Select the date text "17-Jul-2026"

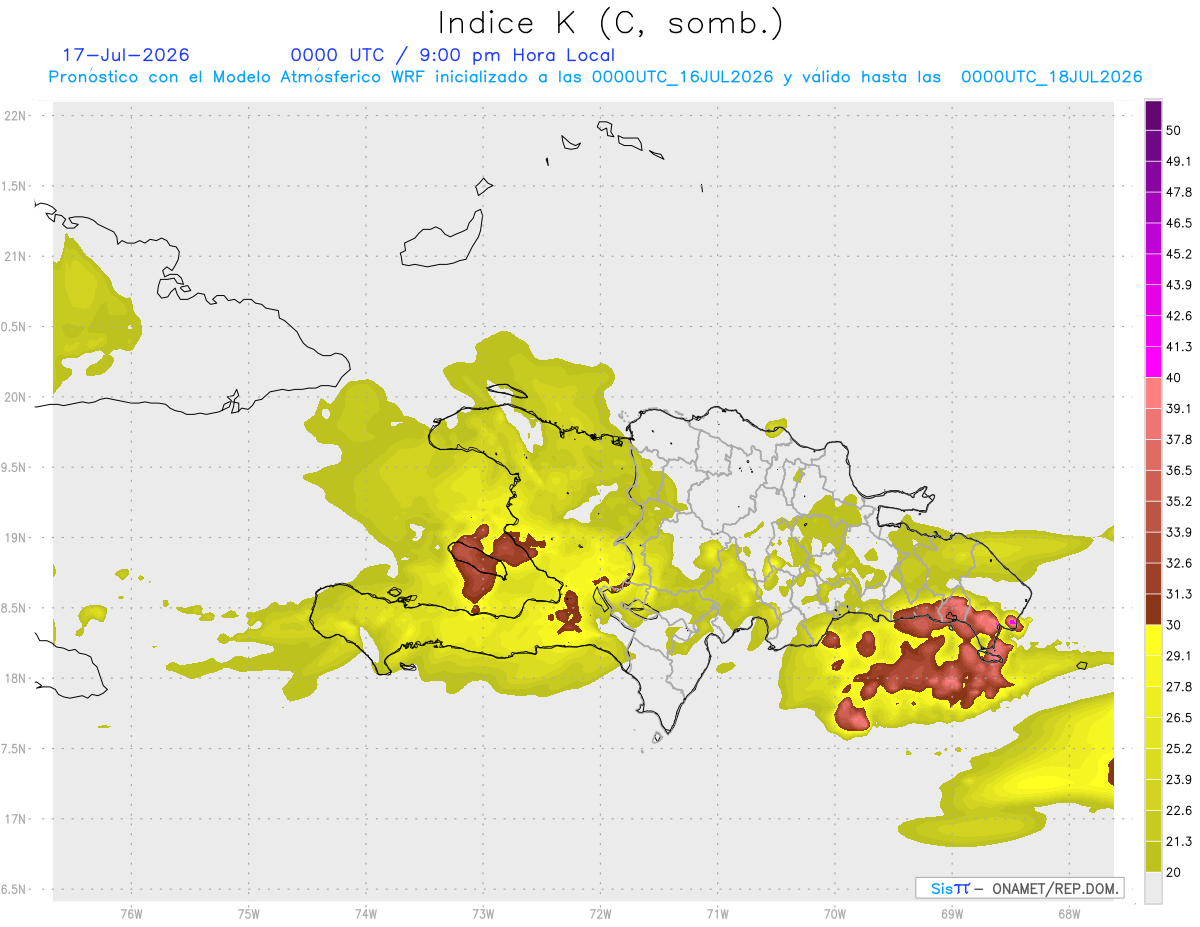pyautogui.click(x=126, y=55)
